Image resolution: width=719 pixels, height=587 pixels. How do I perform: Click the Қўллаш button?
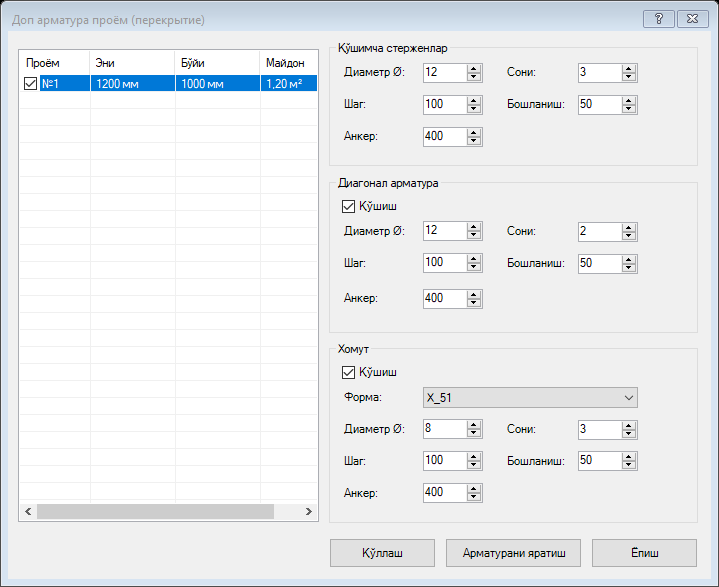coord(382,553)
